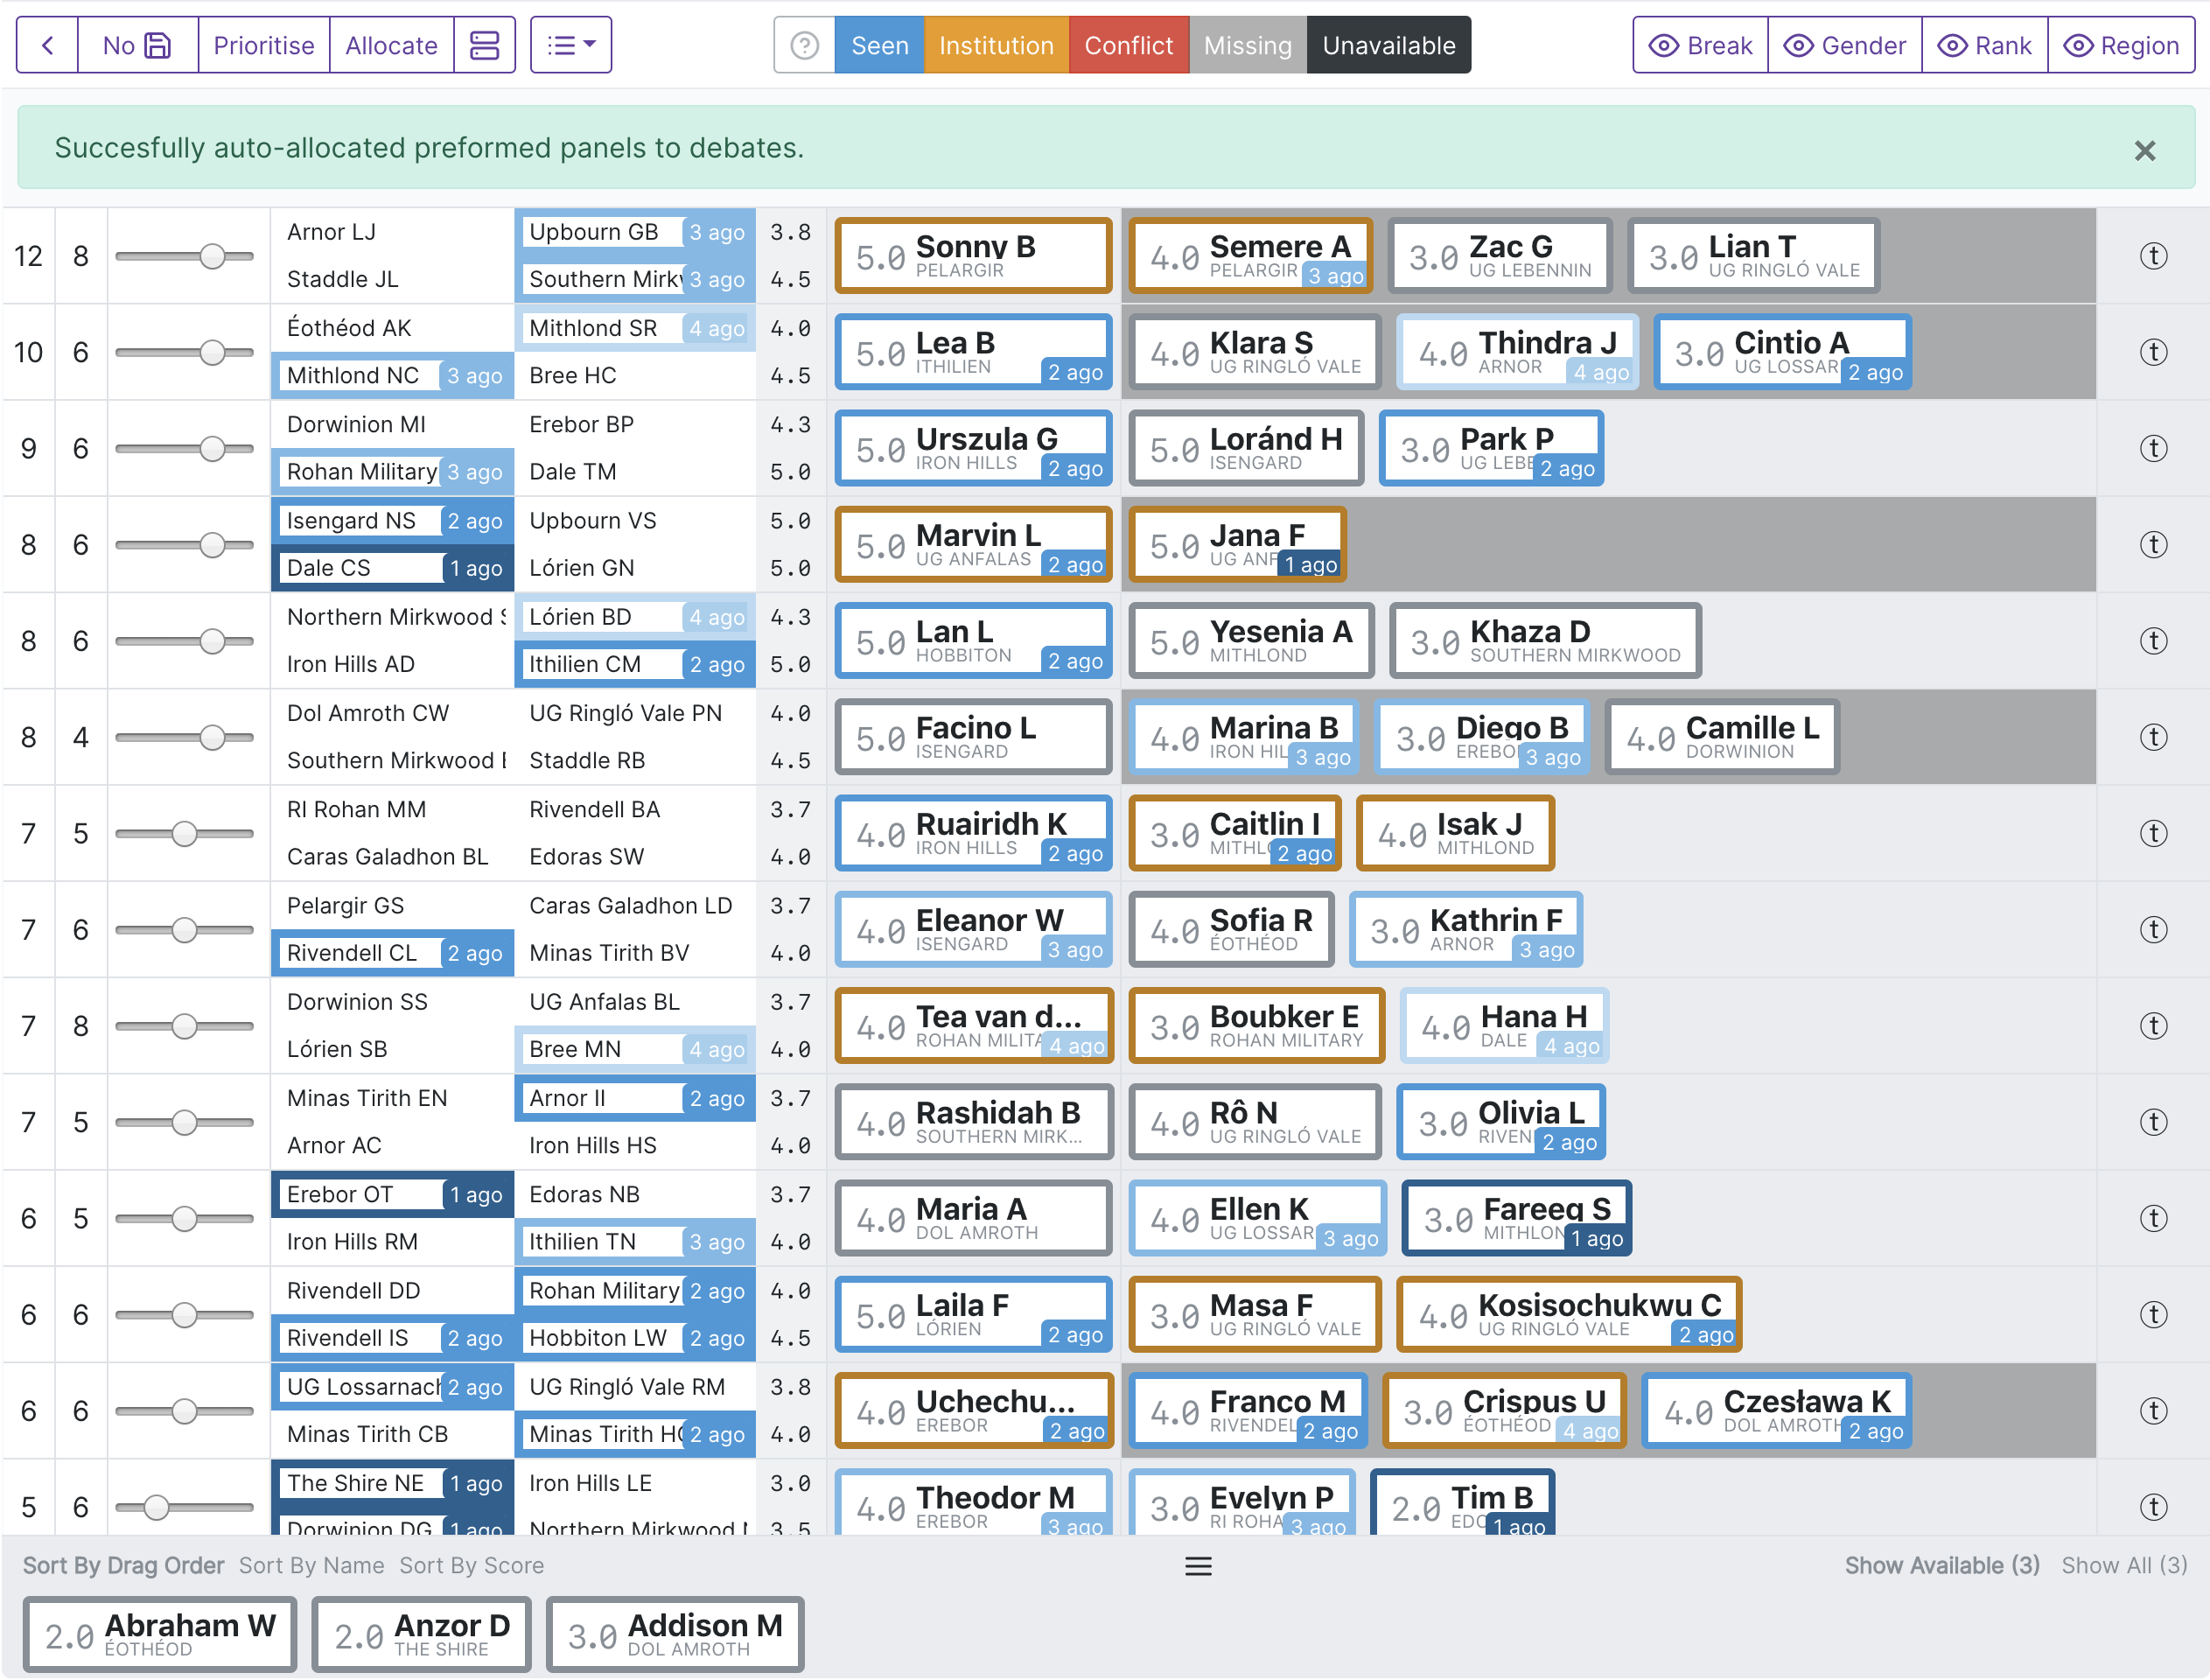2210x1680 pixels.
Task: Dismiss the success alert banner
Action: click(x=2144, y=150)
